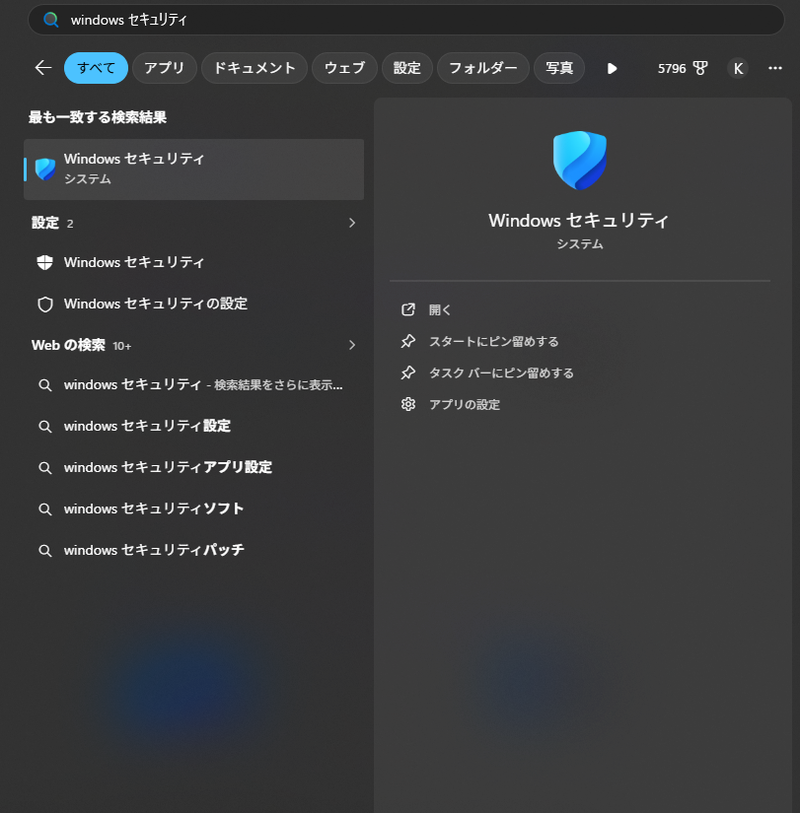The width and height of the screenshot is (800, 813).
Task: Click the search magnifier icon in search box
Action: point(51,20)
